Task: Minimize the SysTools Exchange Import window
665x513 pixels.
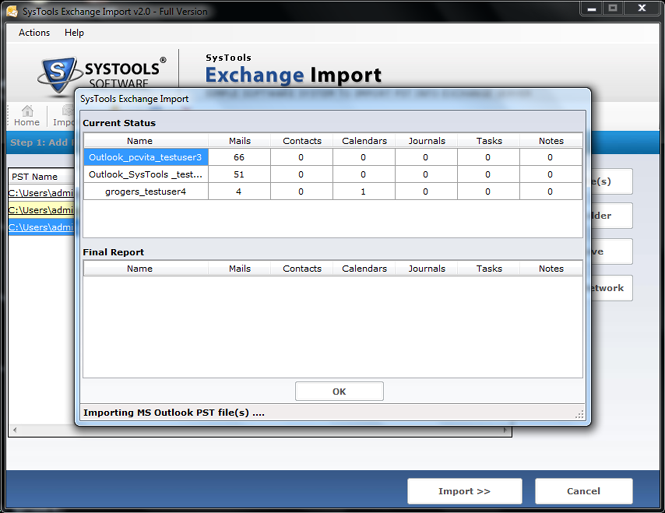Action: [x=592, y=8]
